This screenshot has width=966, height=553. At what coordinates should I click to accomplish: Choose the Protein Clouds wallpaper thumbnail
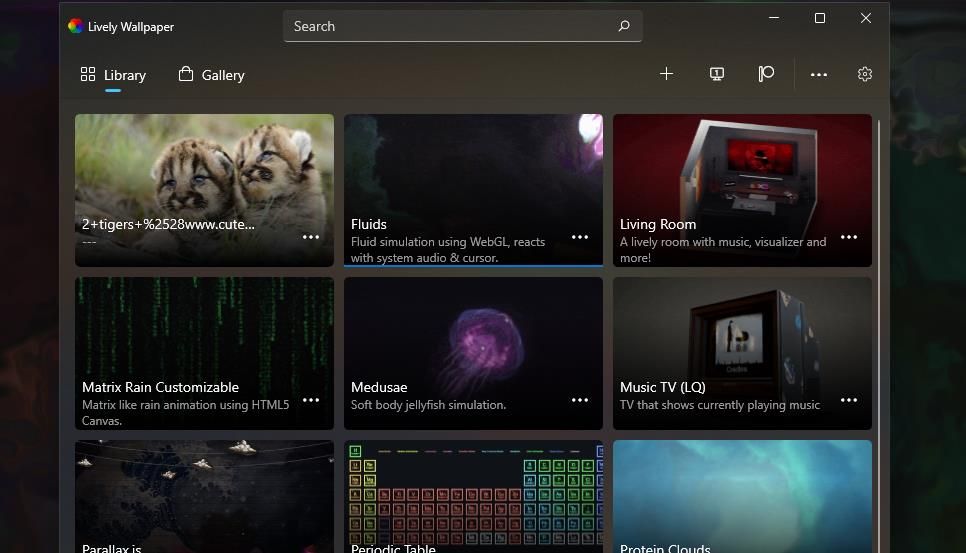[x=742, y=495]
